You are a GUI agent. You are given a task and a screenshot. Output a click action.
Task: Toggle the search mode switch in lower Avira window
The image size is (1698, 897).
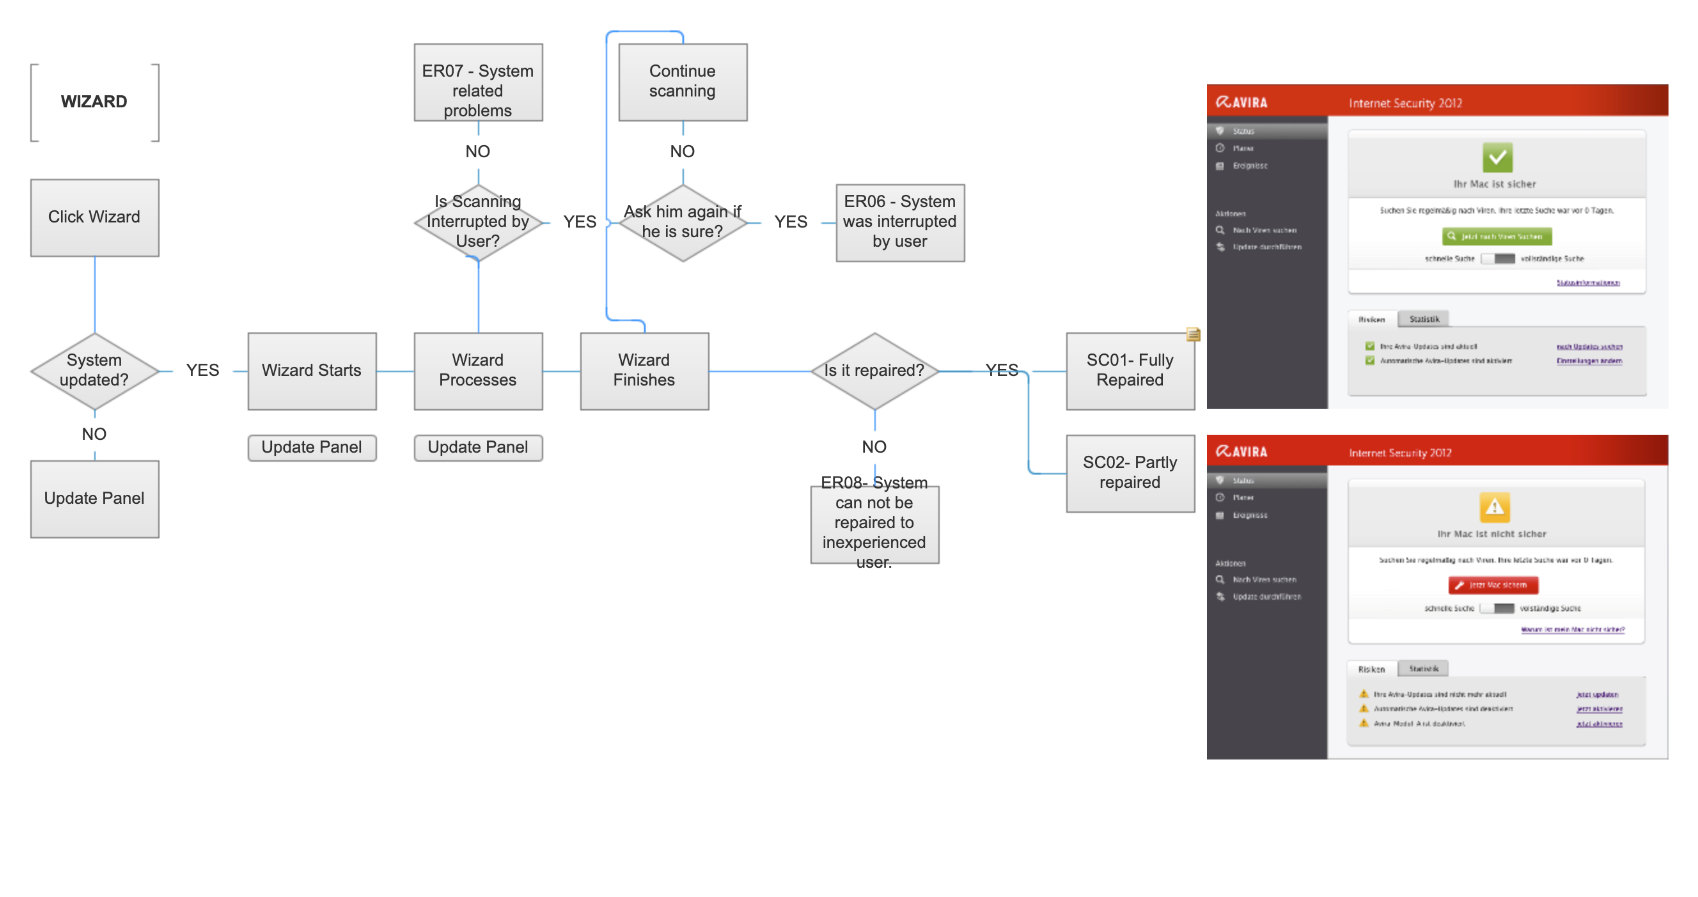(x=1497, y=608)
